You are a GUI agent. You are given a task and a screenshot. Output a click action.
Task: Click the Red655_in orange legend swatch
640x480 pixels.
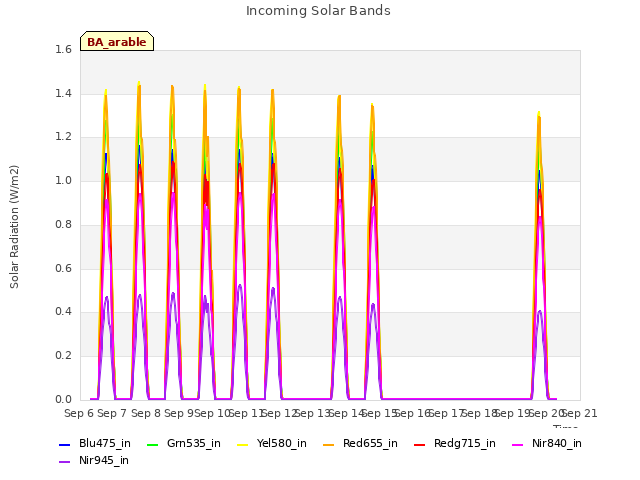click(329, 444)
